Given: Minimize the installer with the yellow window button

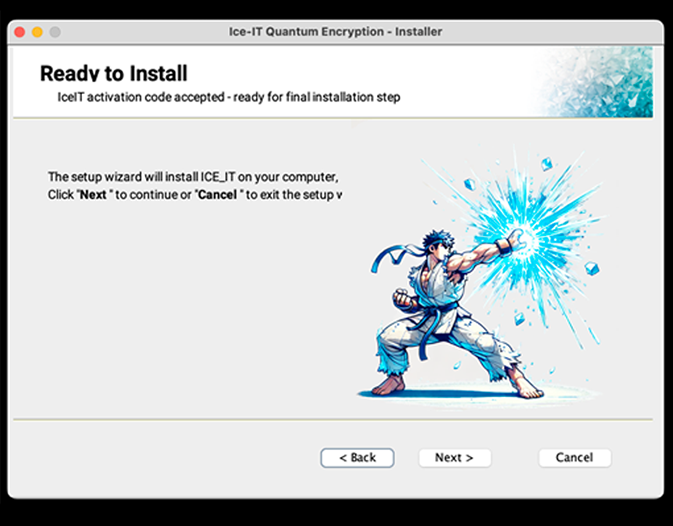Looking at the screenshot, I should (x=37, y=32).
